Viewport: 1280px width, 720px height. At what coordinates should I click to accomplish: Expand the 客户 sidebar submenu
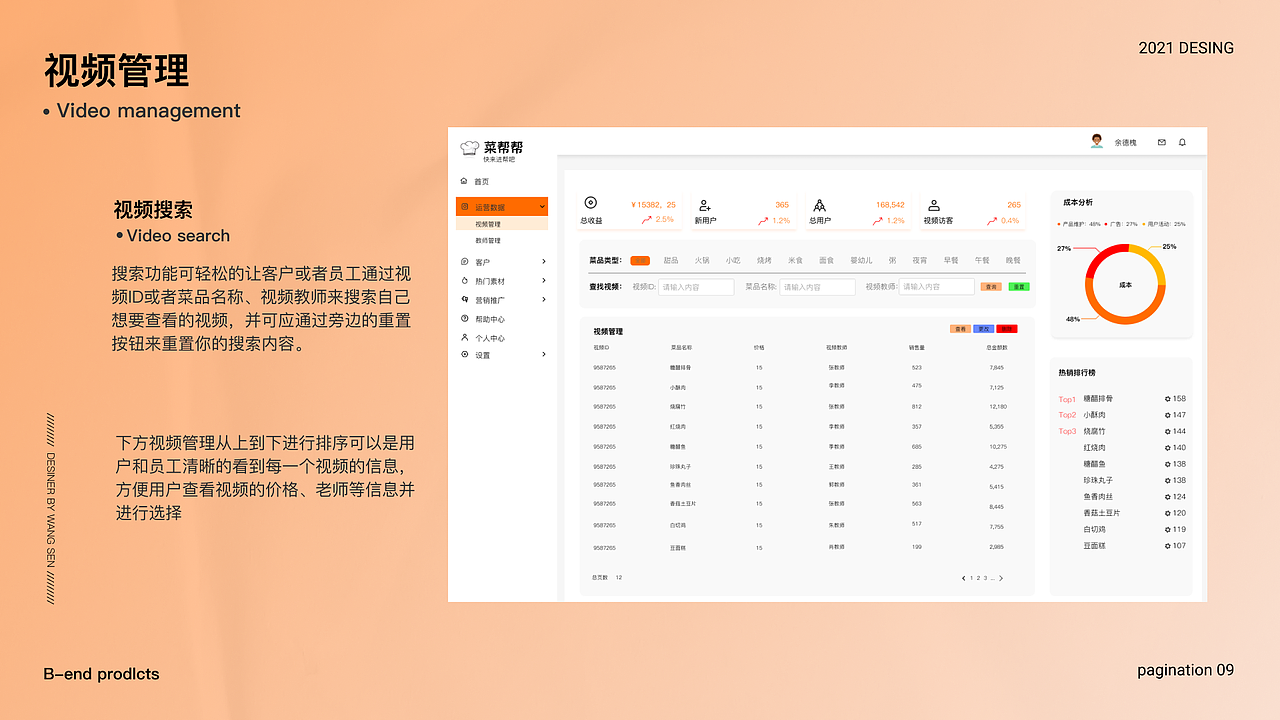[x=542, y=260]
